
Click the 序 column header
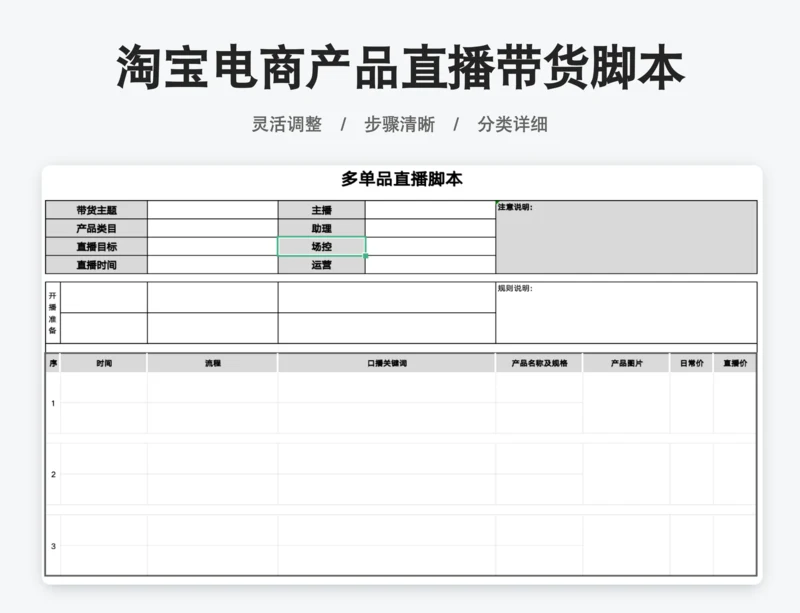click(53, 363)
